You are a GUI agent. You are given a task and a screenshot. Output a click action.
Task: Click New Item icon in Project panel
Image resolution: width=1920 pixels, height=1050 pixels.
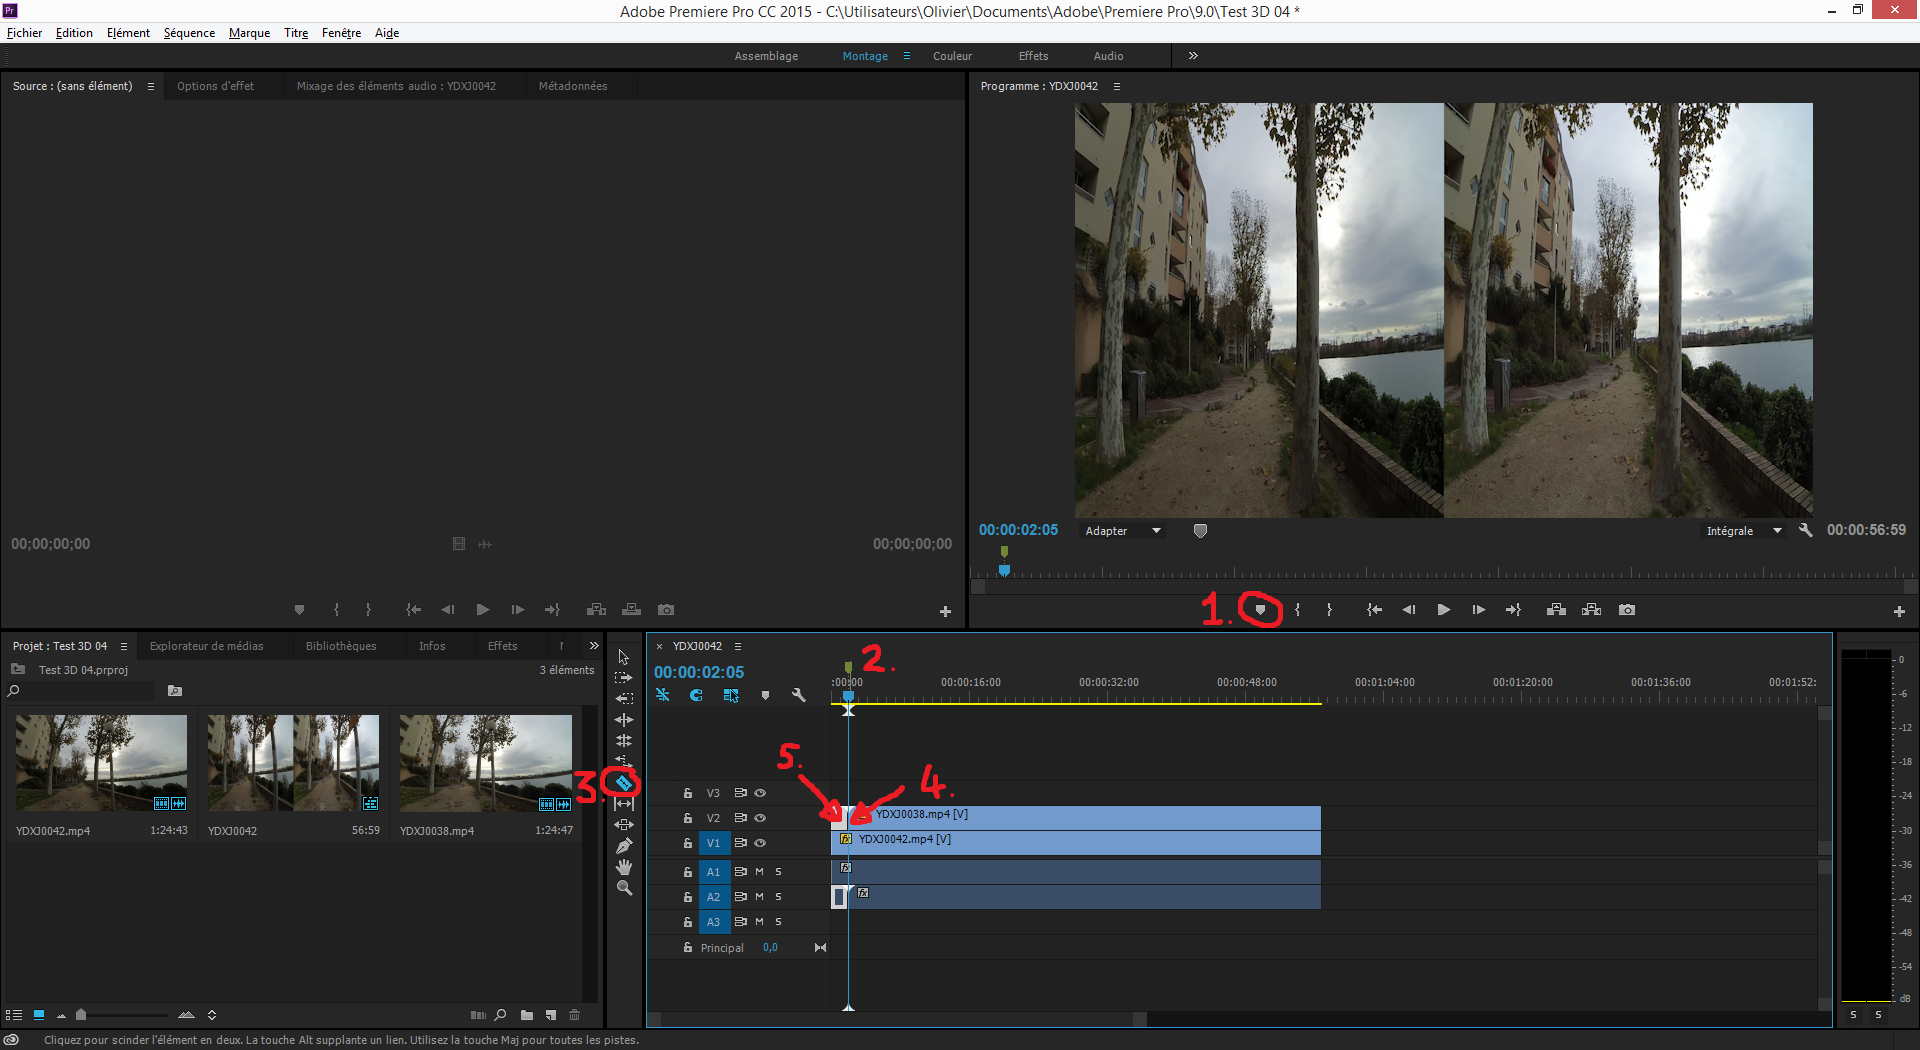[551, 1015]
